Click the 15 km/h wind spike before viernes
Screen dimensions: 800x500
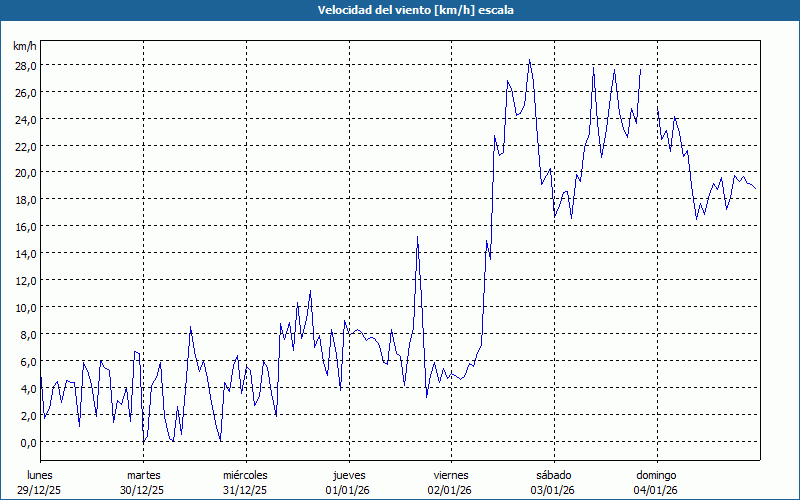pos(417,237)
